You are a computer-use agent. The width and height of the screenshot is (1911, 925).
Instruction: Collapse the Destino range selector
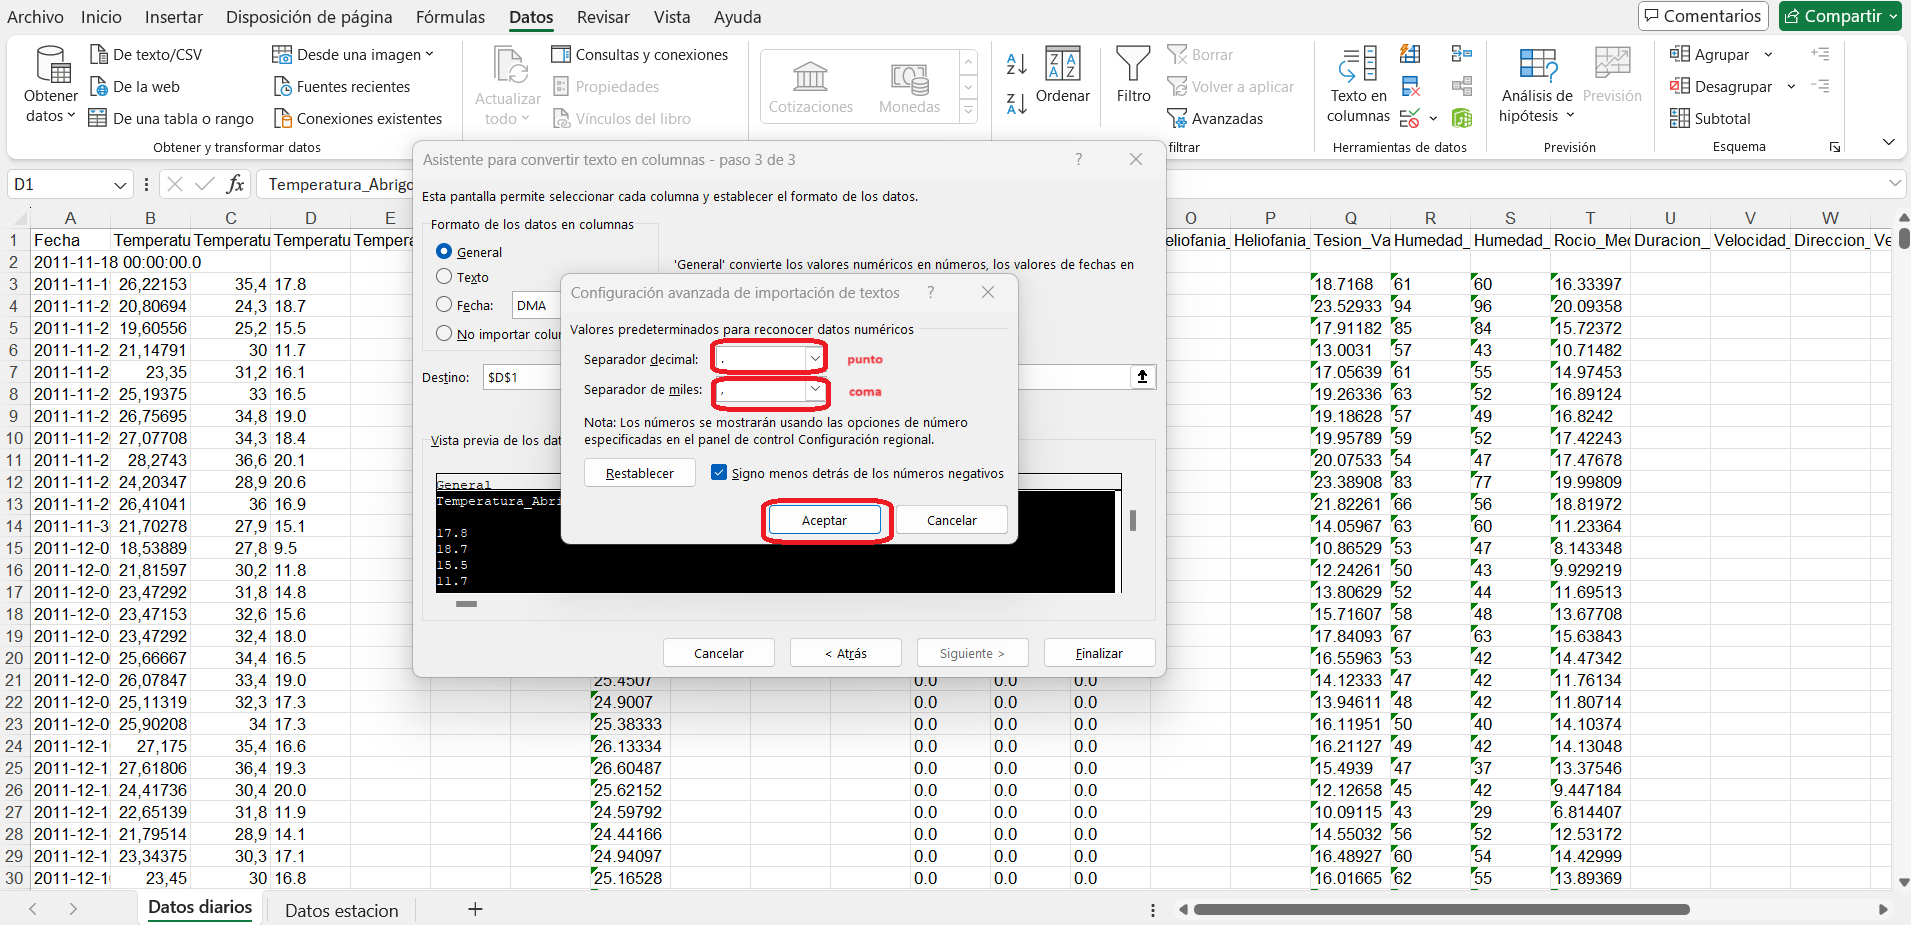[1142, 377]
